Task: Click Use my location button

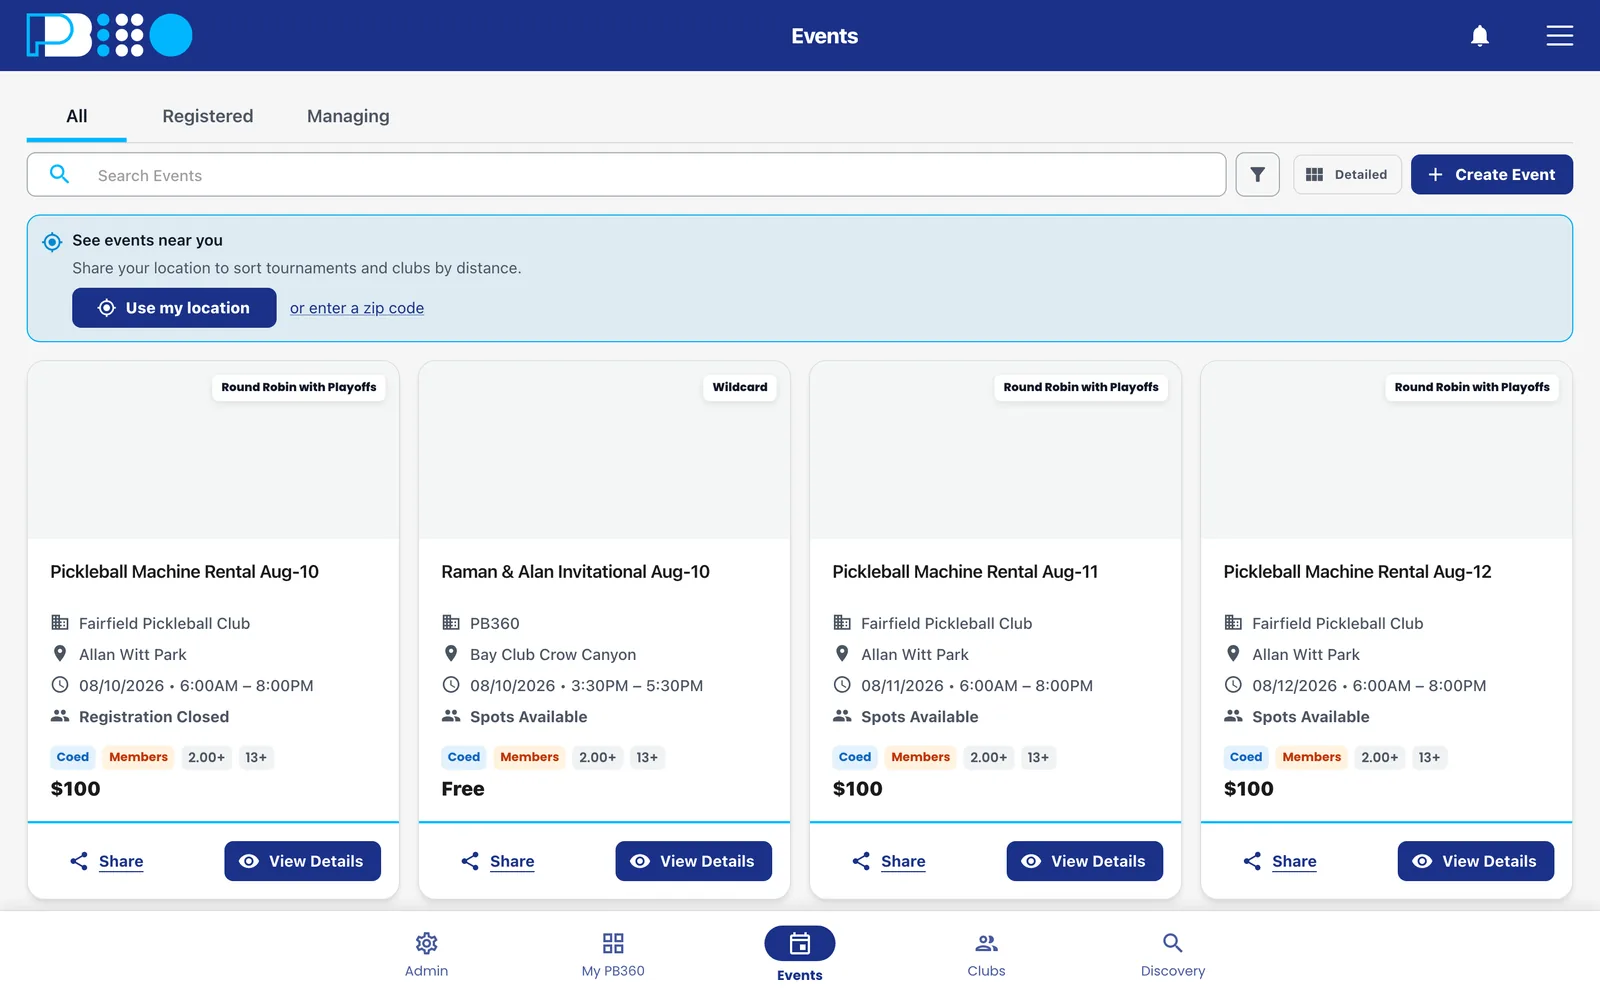Action: [x=174, y=308]
